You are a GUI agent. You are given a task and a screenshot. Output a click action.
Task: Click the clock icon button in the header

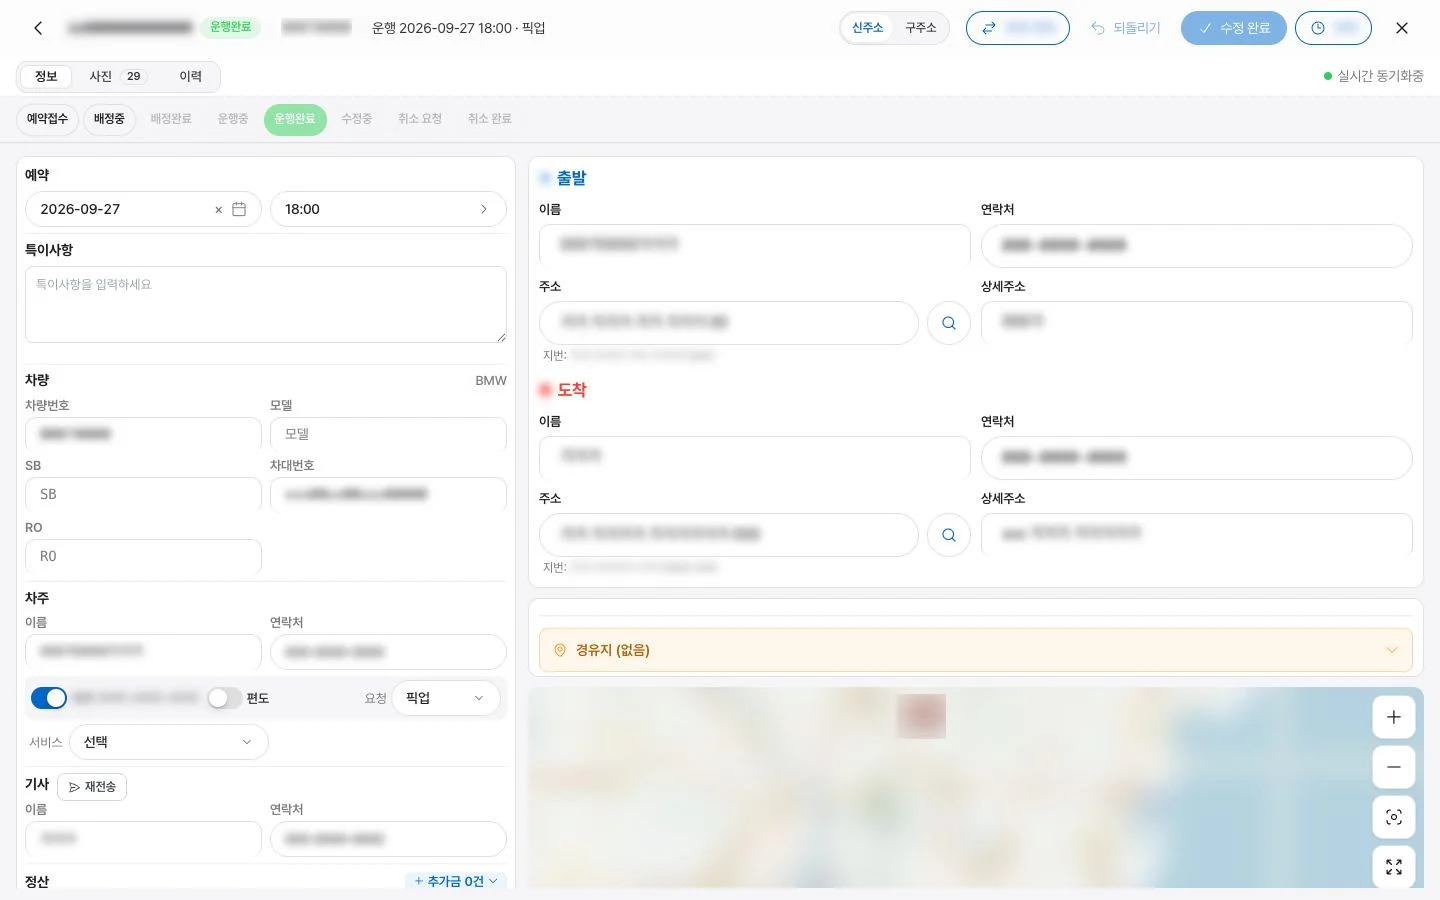click(x=1332, y=28)
